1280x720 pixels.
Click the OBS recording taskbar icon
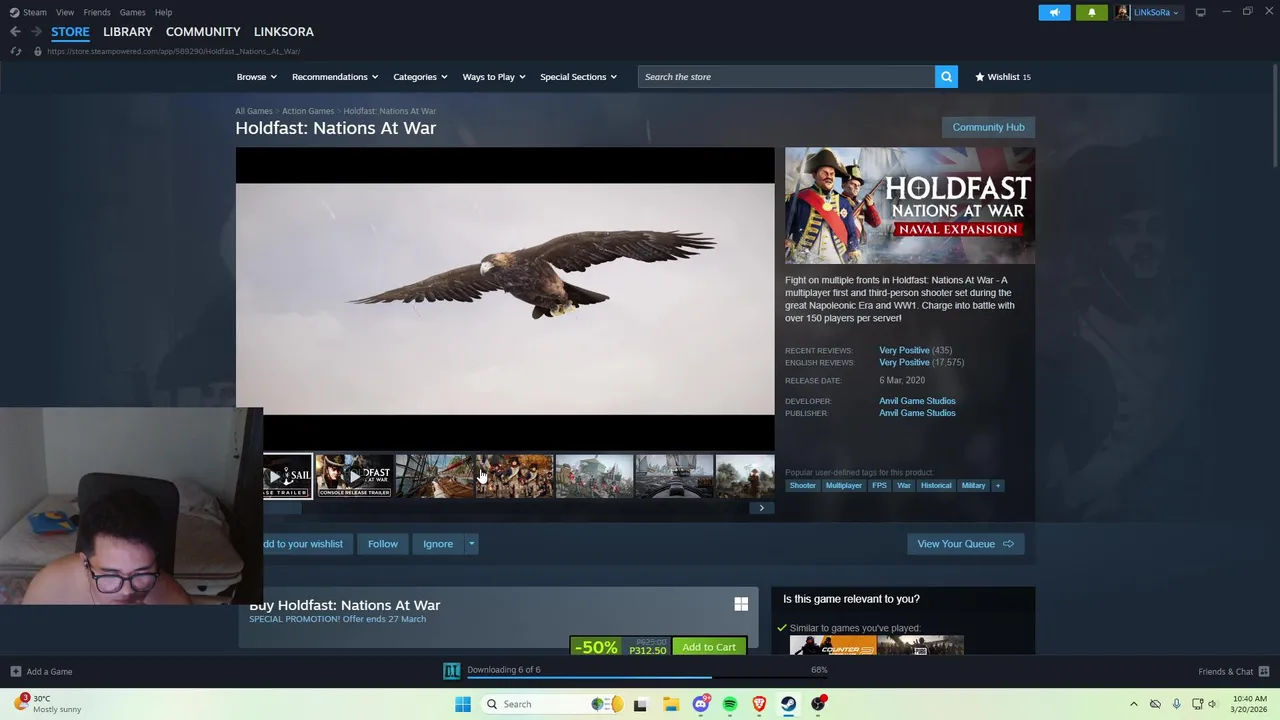[819, 704]
